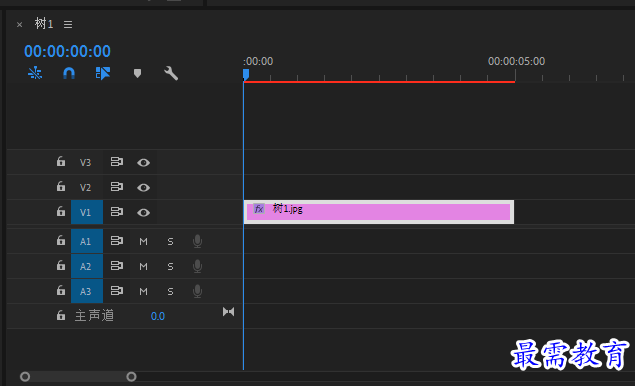The image size is (635, 386).
Task: Toggle sync lock for A2
Action: 117,266
